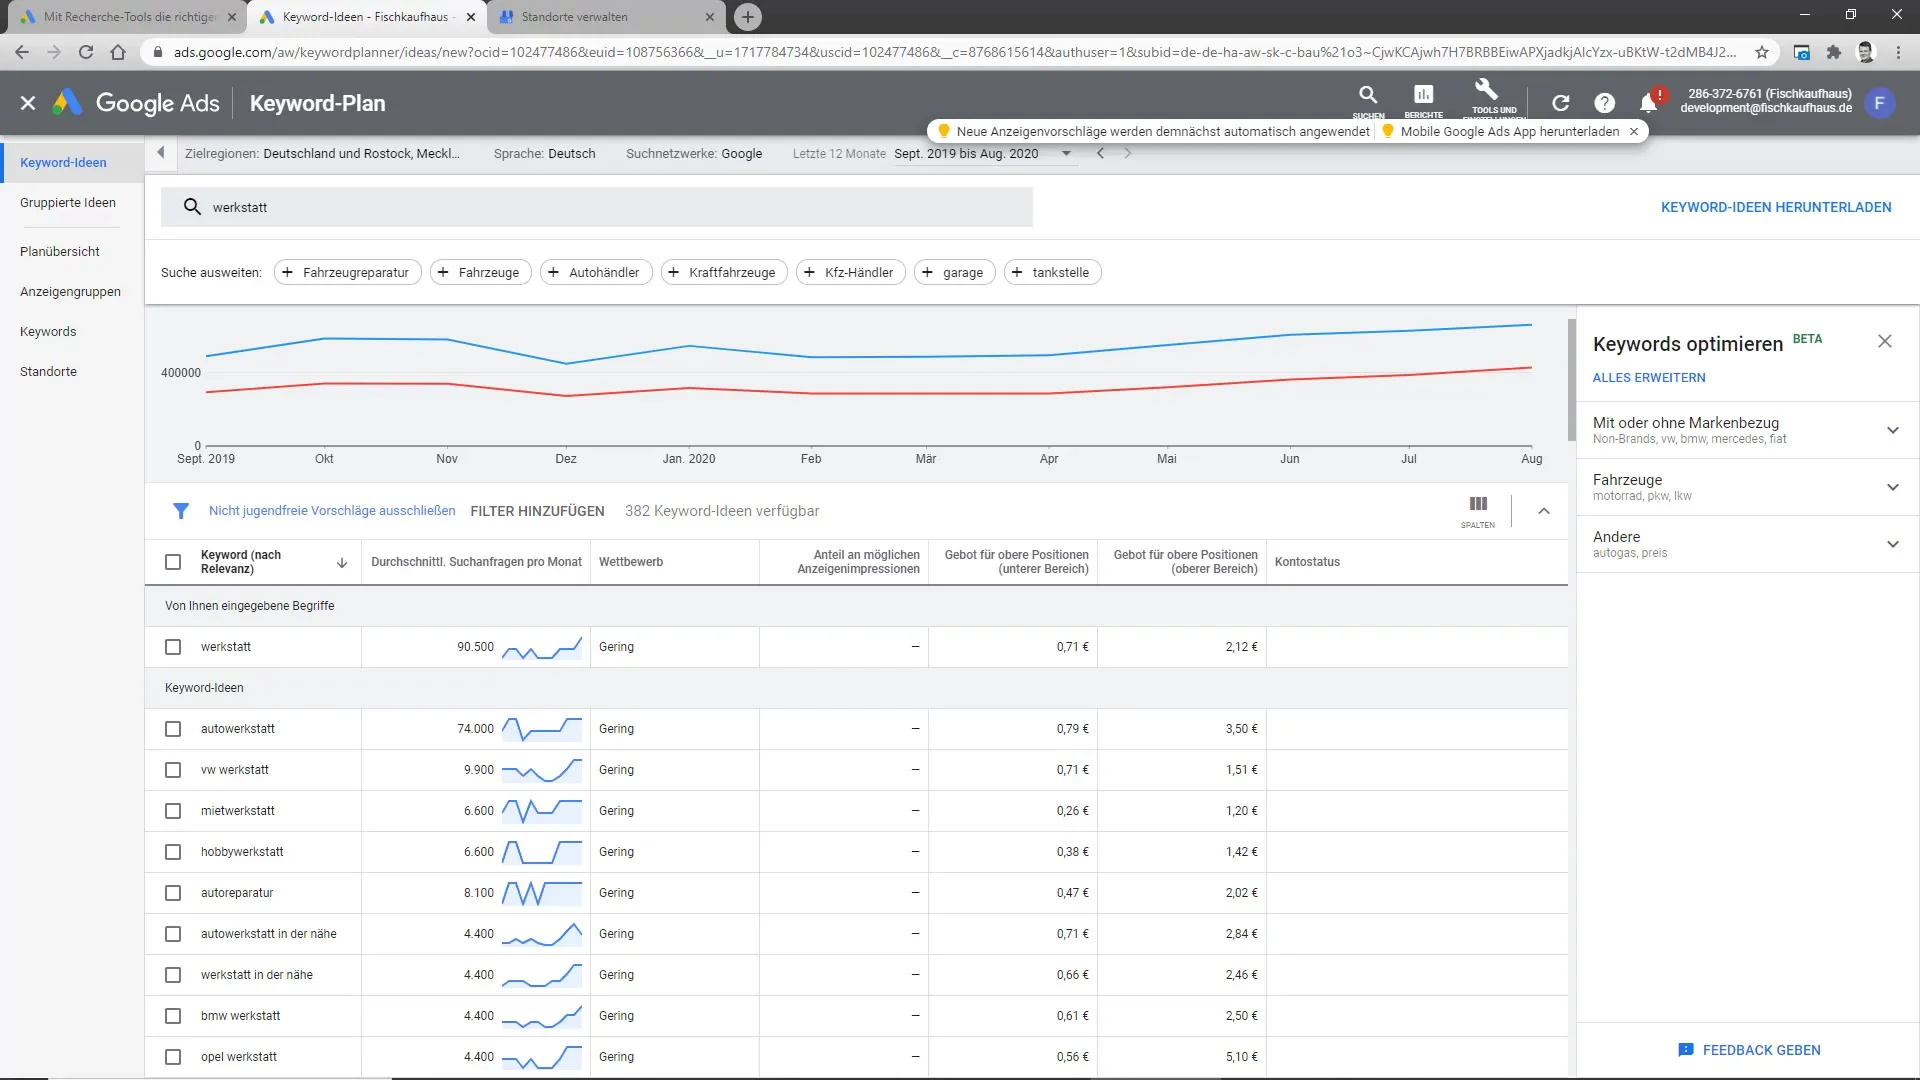This screenshot has height=1080, width=1920.
Task: Switch to Standorte verwalten browser tab
Action: (607, 16)
